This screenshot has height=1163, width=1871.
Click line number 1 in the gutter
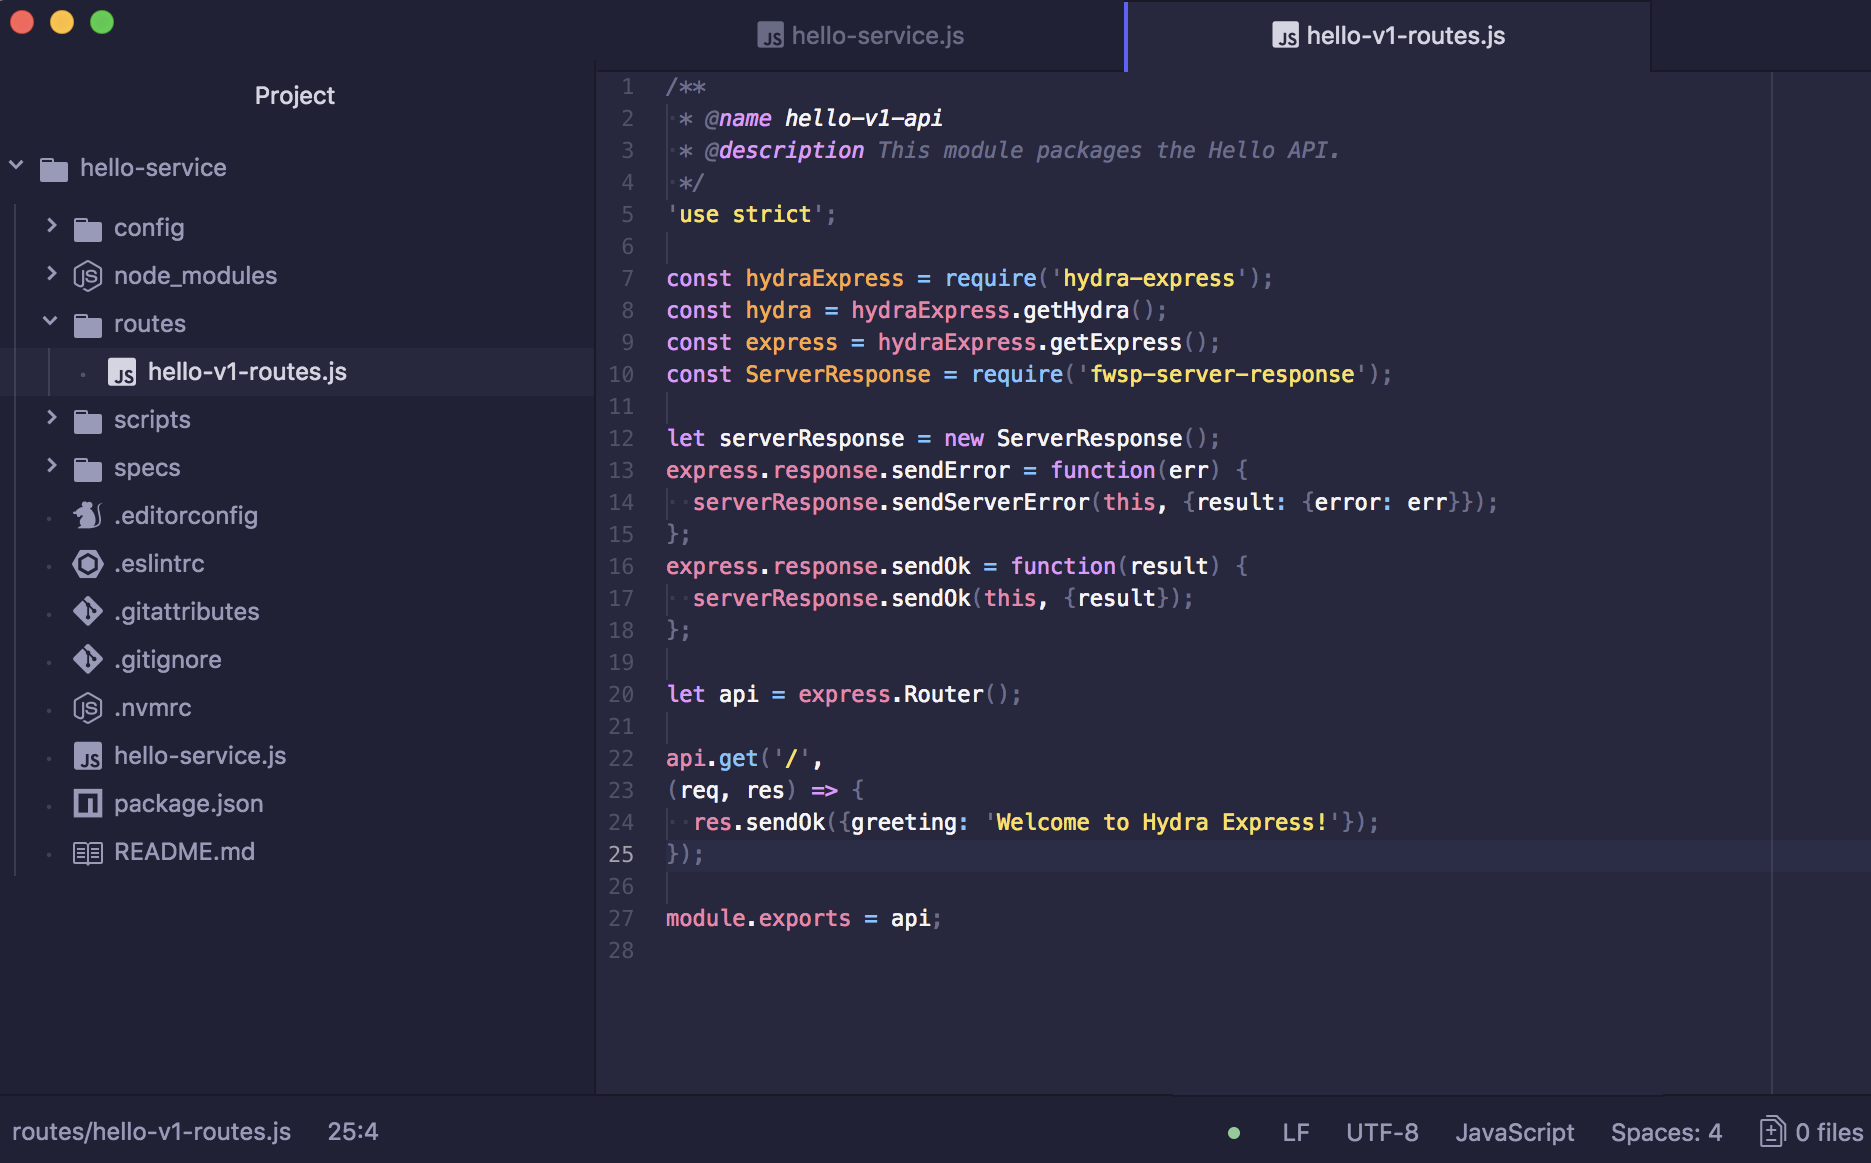(627, 87)
